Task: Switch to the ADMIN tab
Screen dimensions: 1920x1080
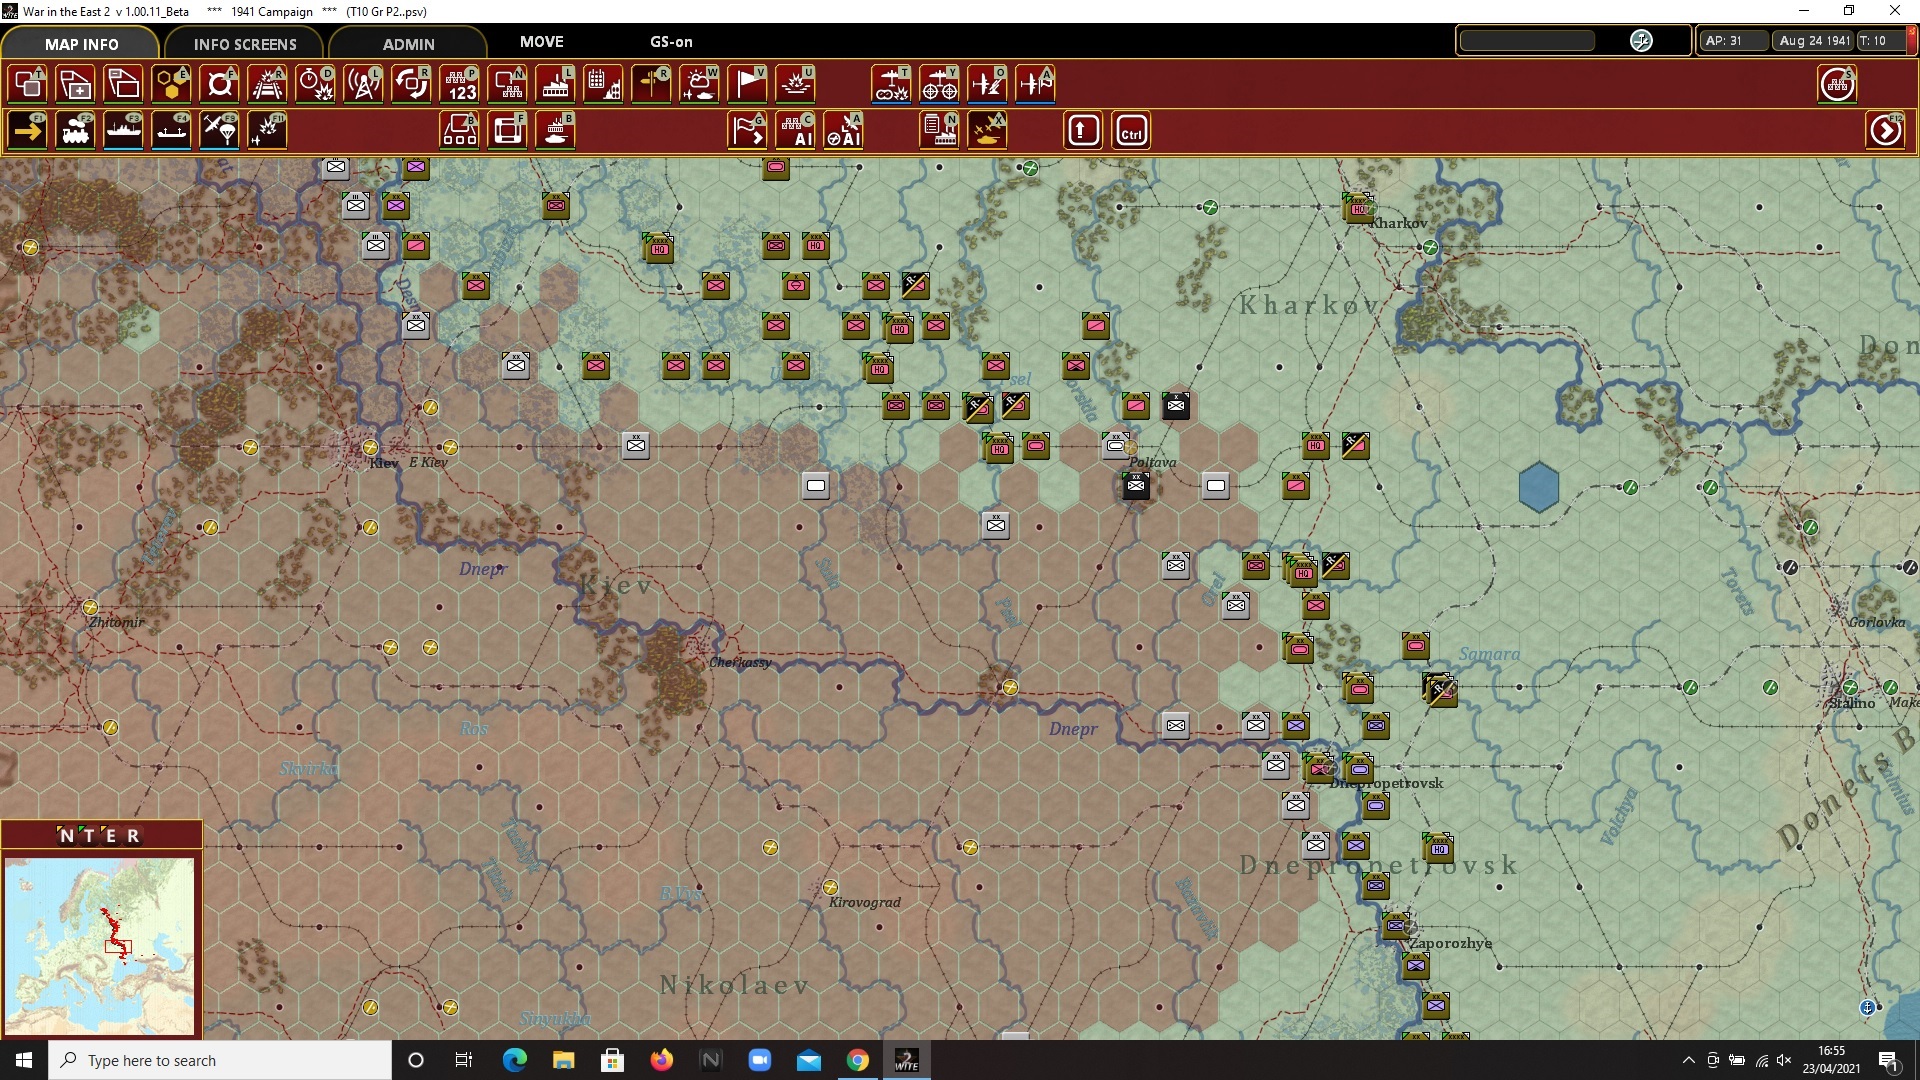Action: coord(408,44)
